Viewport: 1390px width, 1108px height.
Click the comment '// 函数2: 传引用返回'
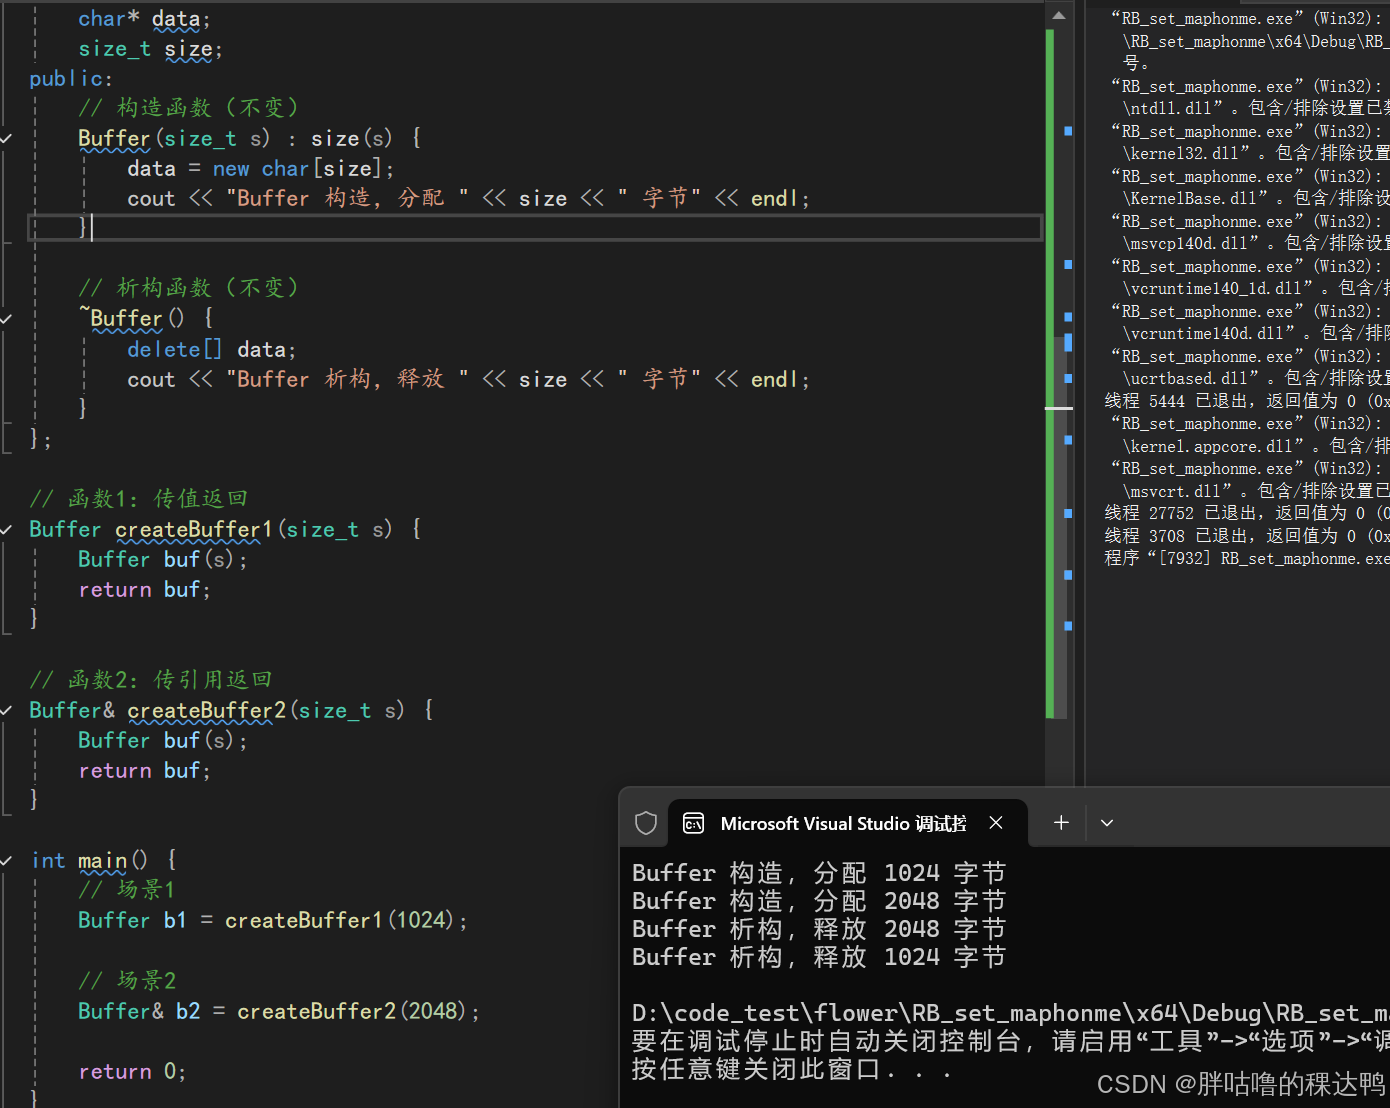151,679
